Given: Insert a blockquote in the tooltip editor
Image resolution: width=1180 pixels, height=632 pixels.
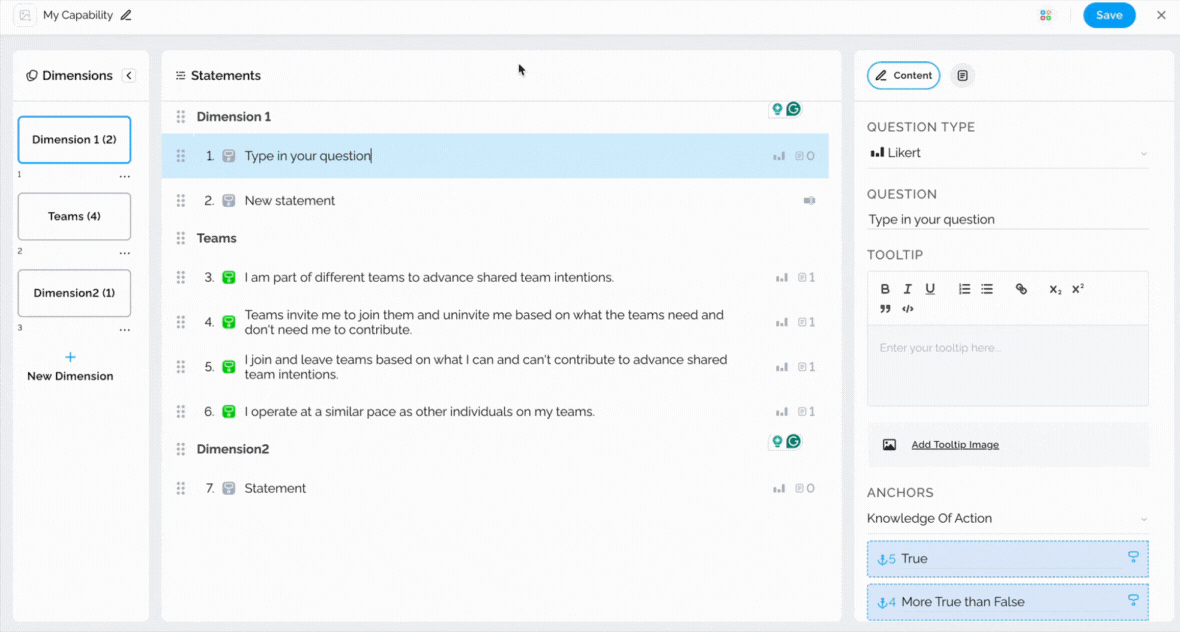Looking at the screenshot, I should 885,309.
